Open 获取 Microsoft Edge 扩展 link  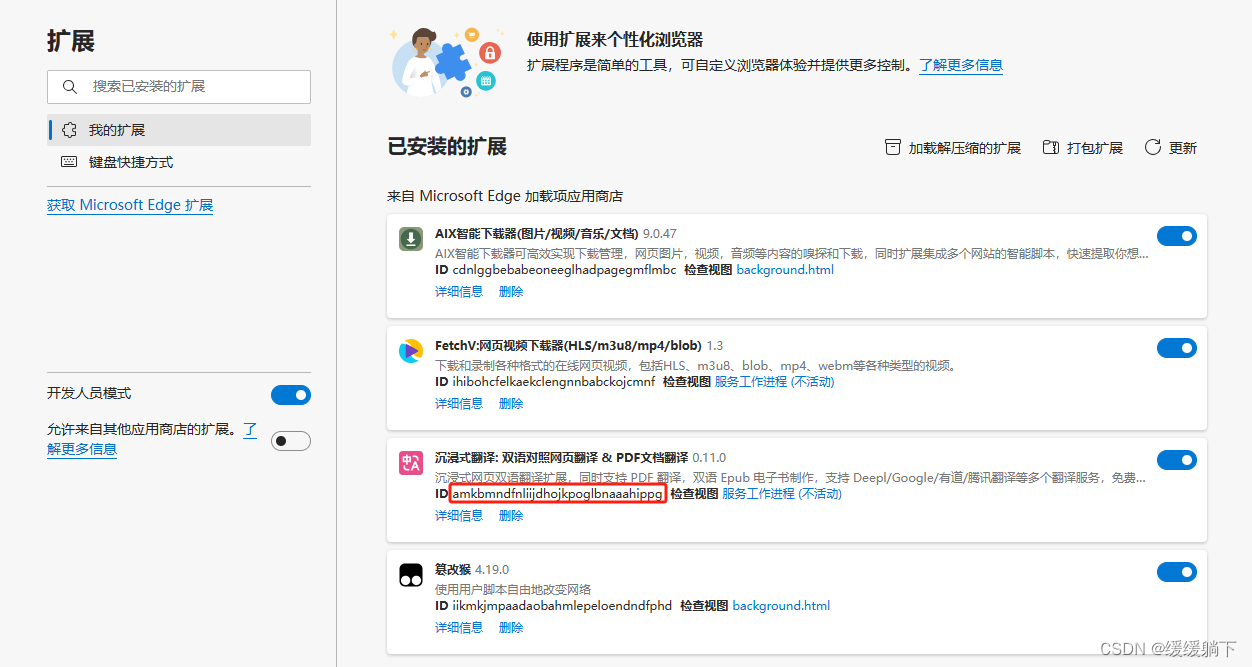pos(130,205)
